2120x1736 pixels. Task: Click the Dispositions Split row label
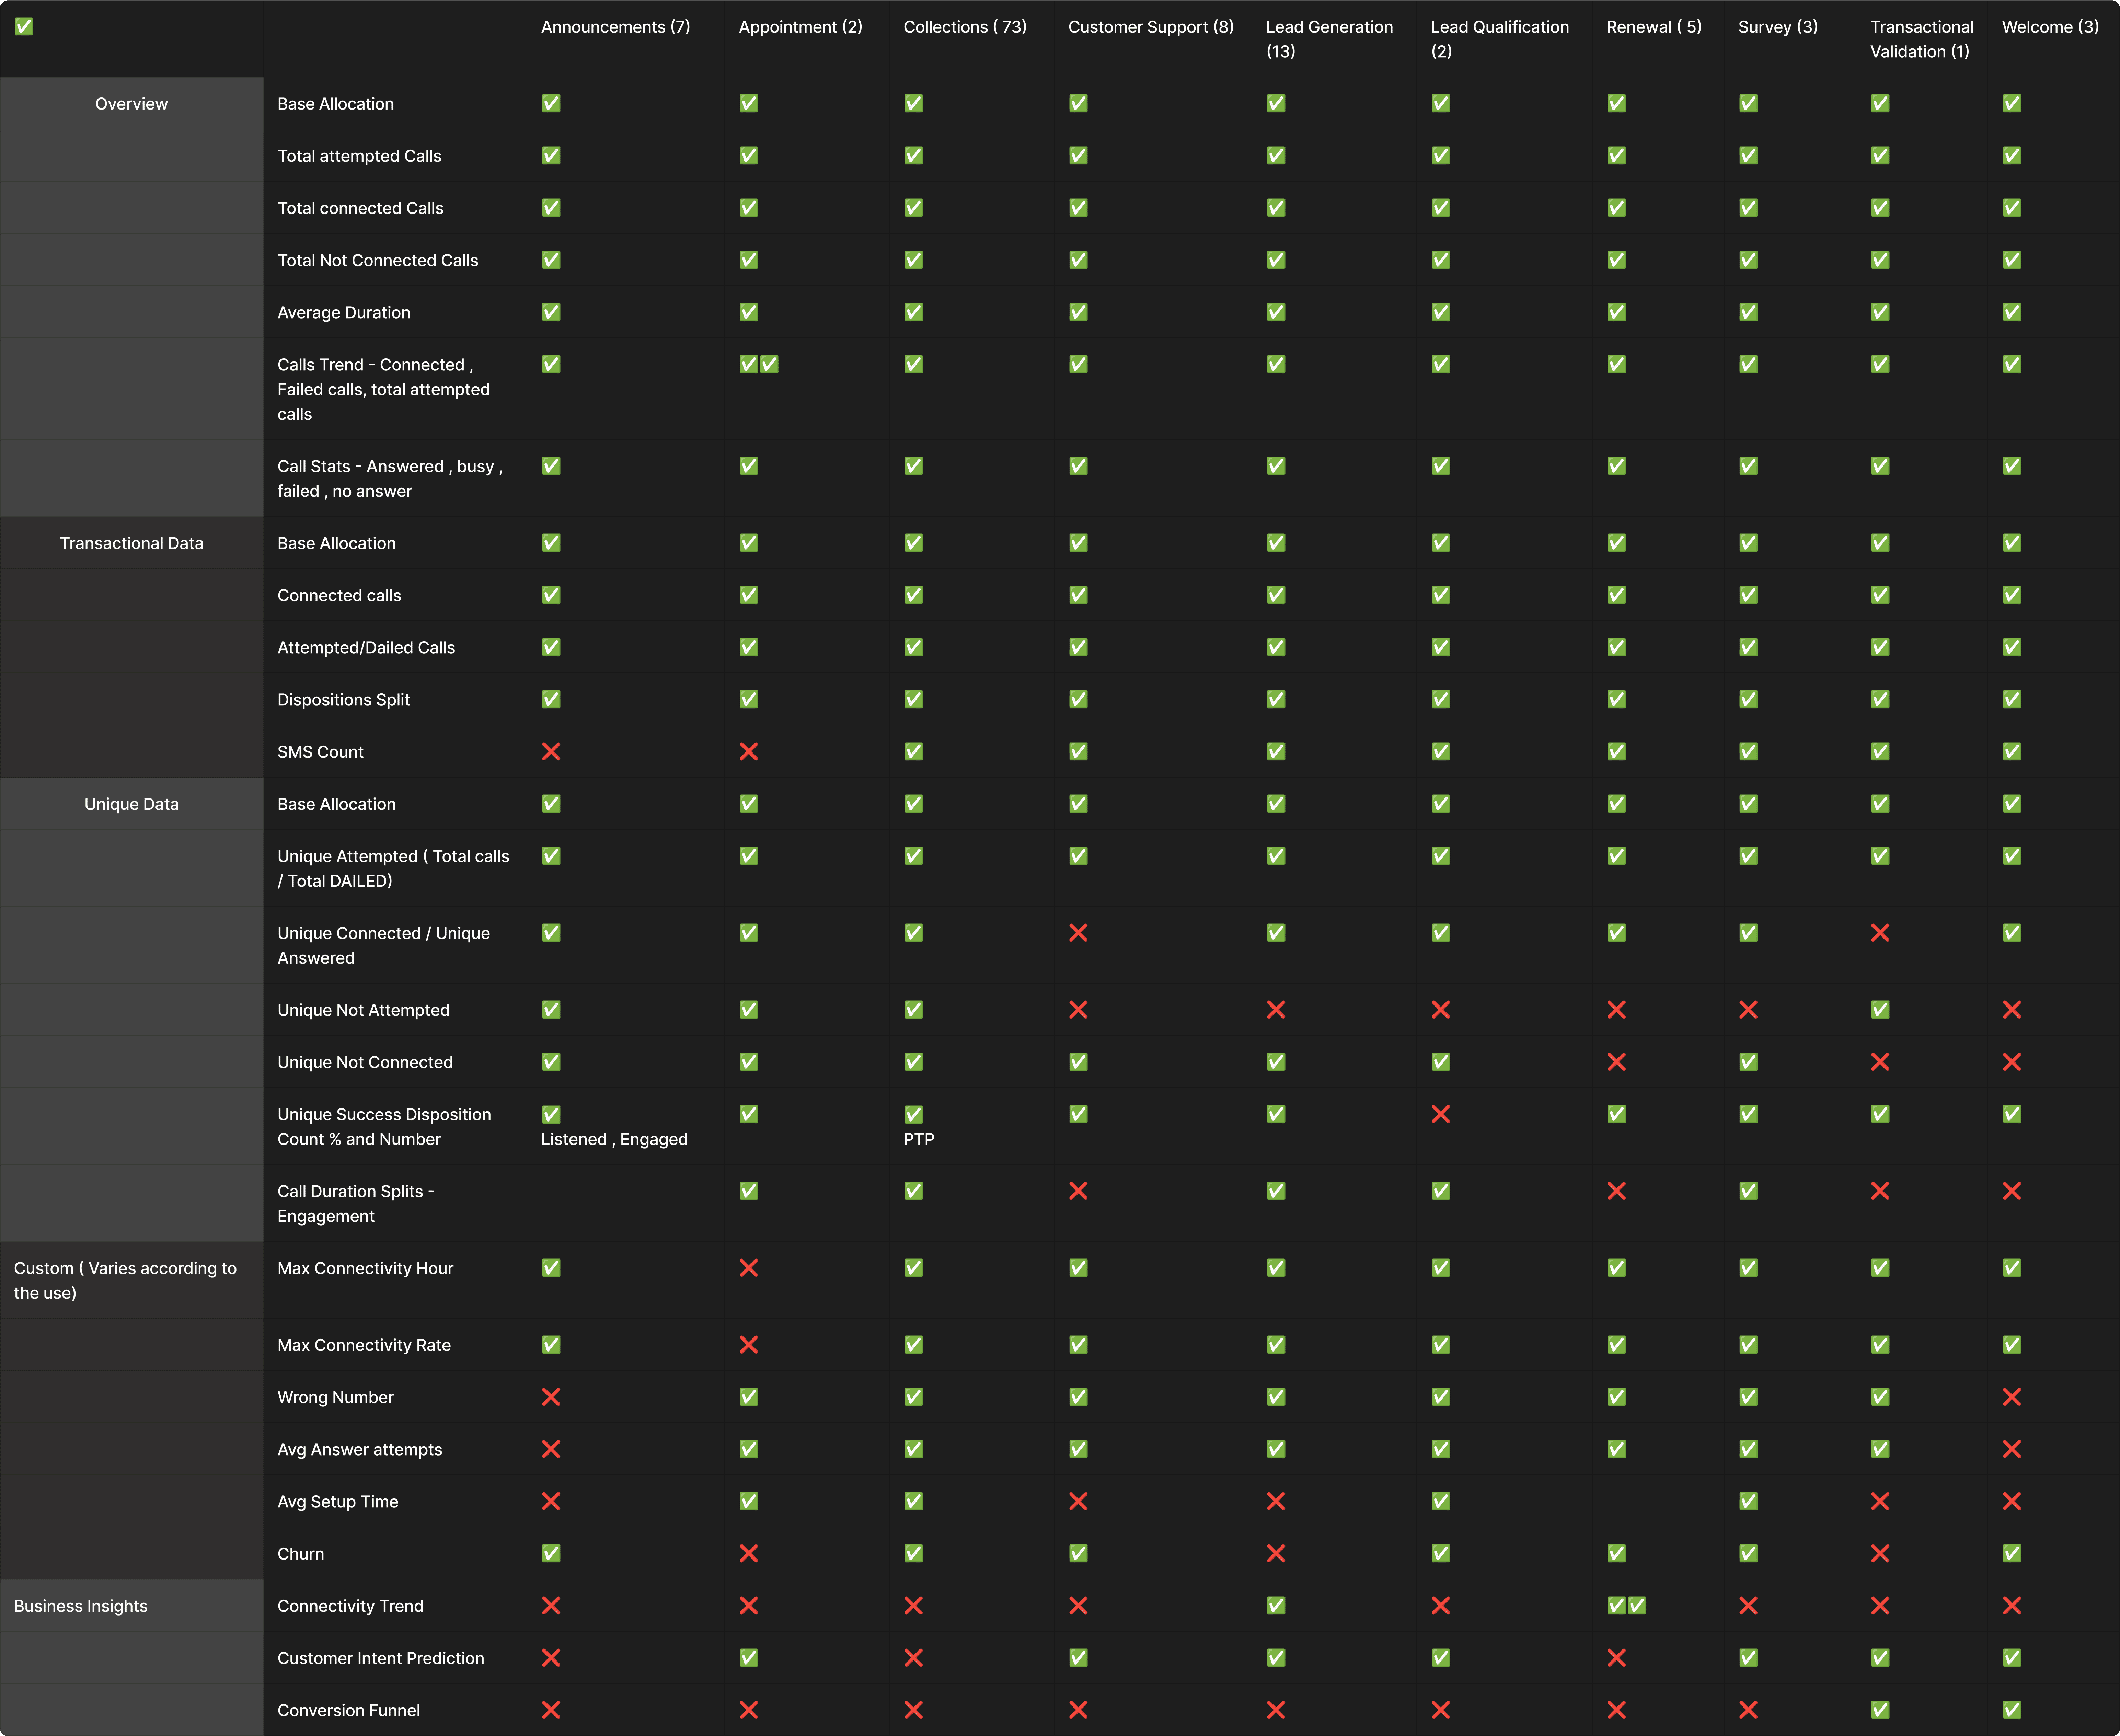pyautogui.click(x=343, y=700)
